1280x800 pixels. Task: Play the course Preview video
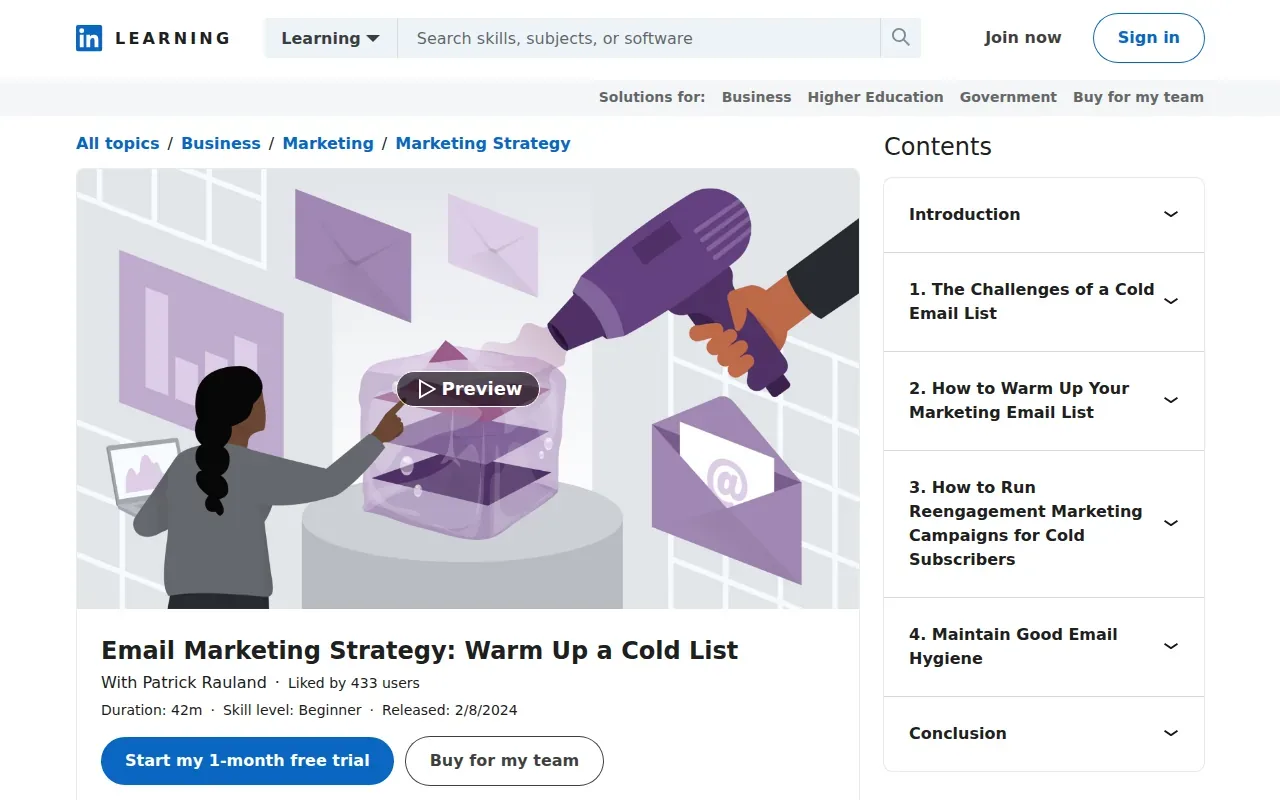coord(468,389)
